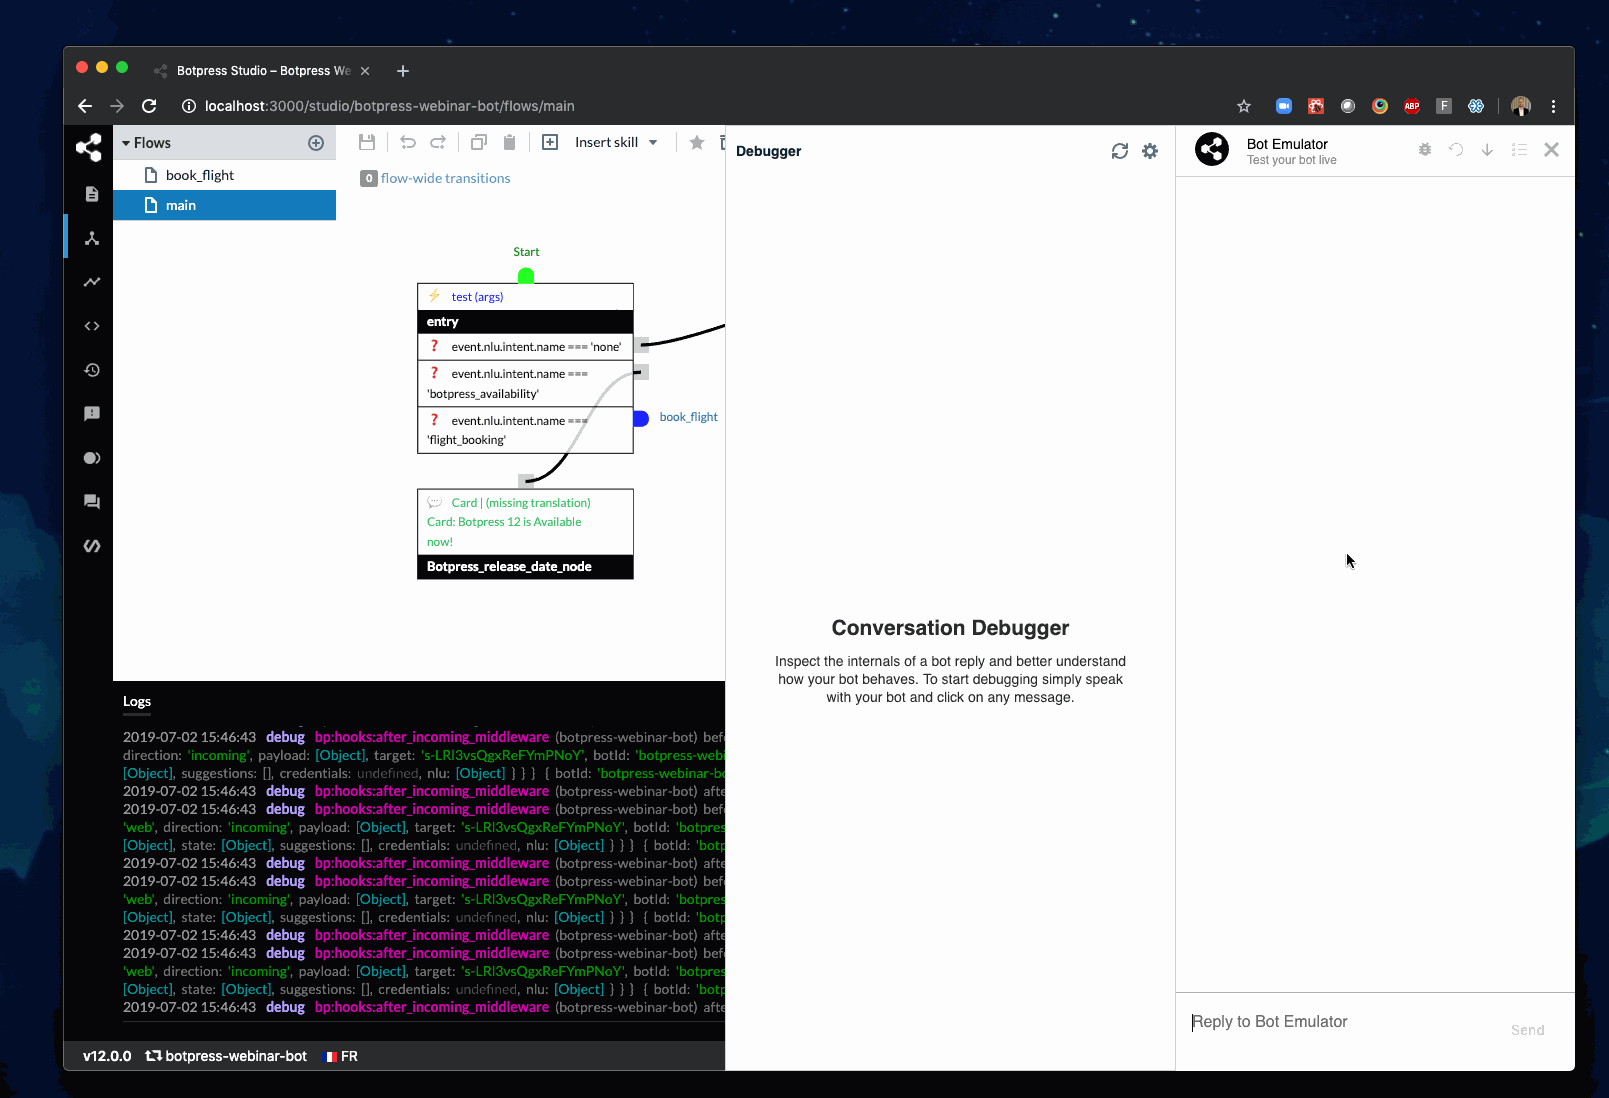Click the star icon in flow toolbar

(697, 143)
